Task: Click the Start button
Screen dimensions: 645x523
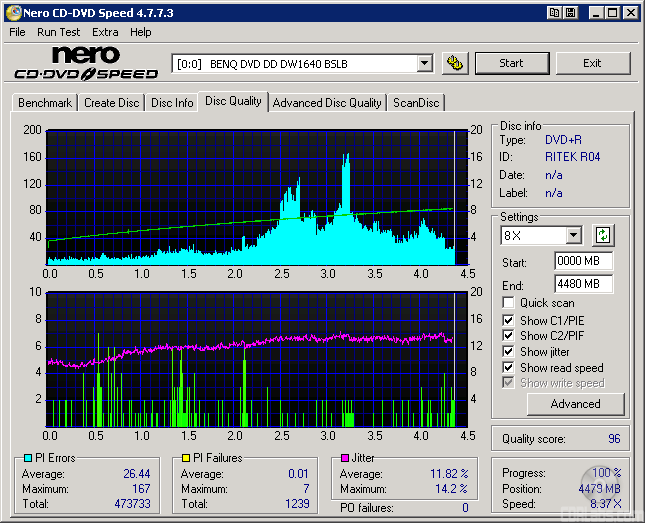Action: point(511,63)
